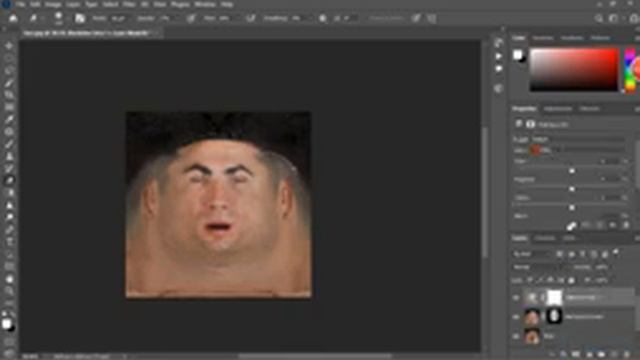Screen dimensions: 640x360
Task: Select the Hand tool
Action: [x=9, y=279]
